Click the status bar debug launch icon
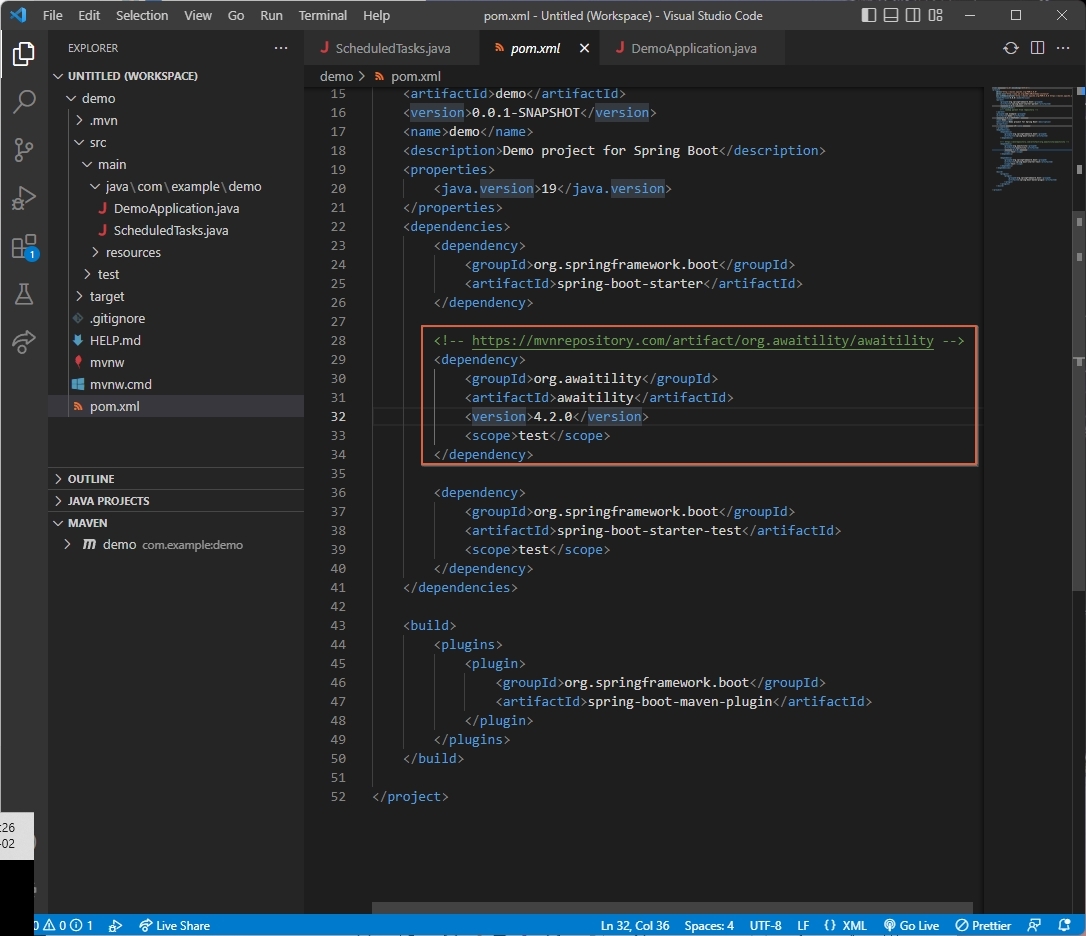The height and width of the screenshot is (936, 1086). (x=116, y=926)
